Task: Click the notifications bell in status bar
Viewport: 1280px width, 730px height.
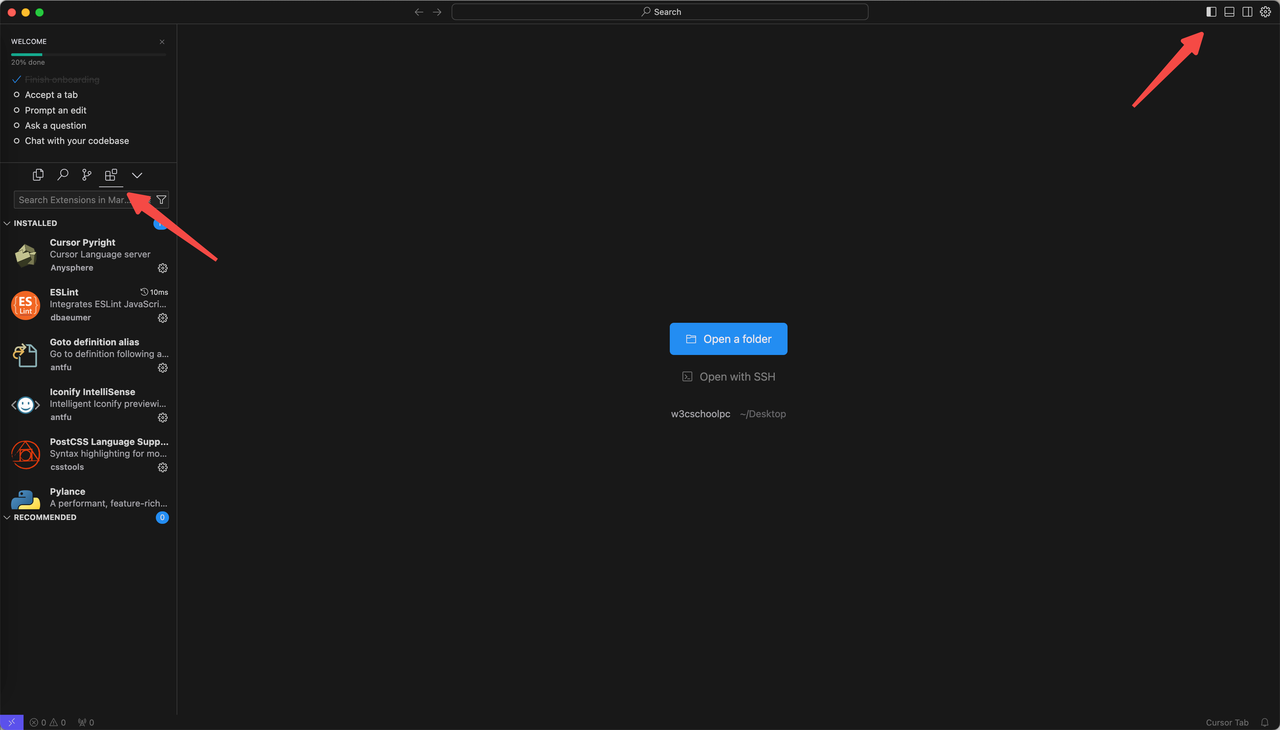Action: click(x=1265, y=722)
